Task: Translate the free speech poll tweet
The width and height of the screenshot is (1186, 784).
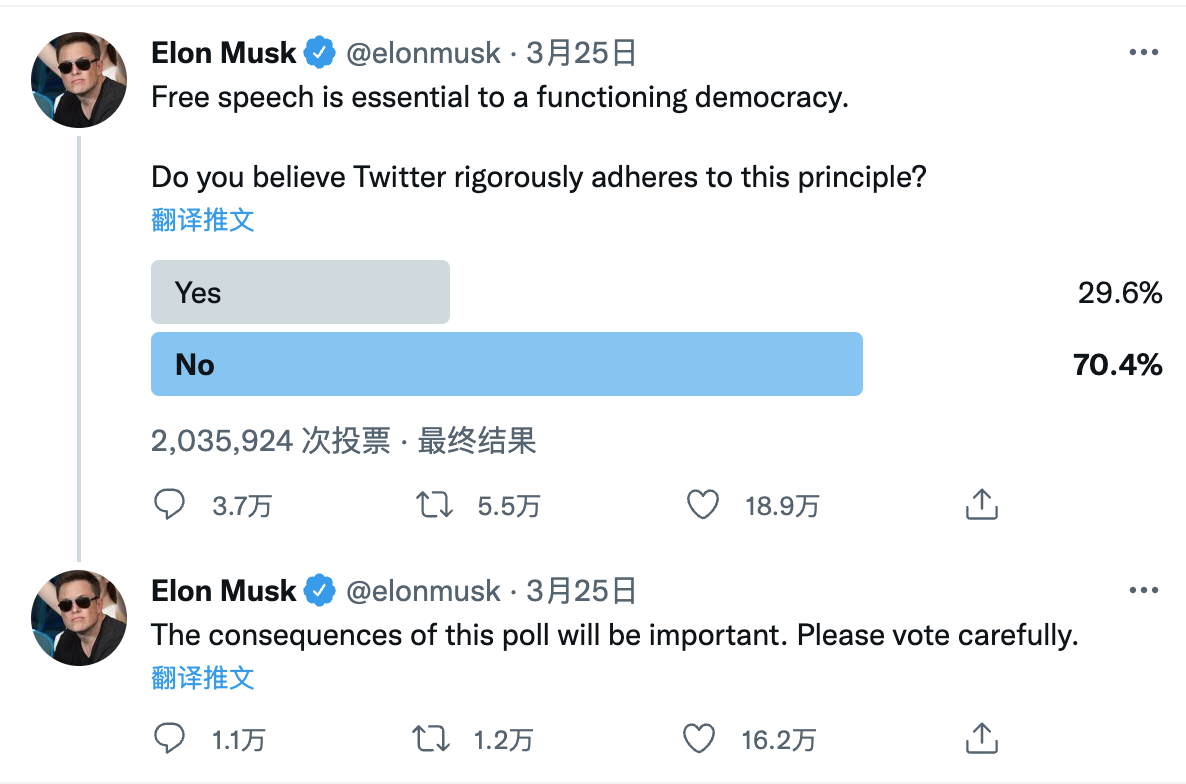Action: [x=203, y=220]
